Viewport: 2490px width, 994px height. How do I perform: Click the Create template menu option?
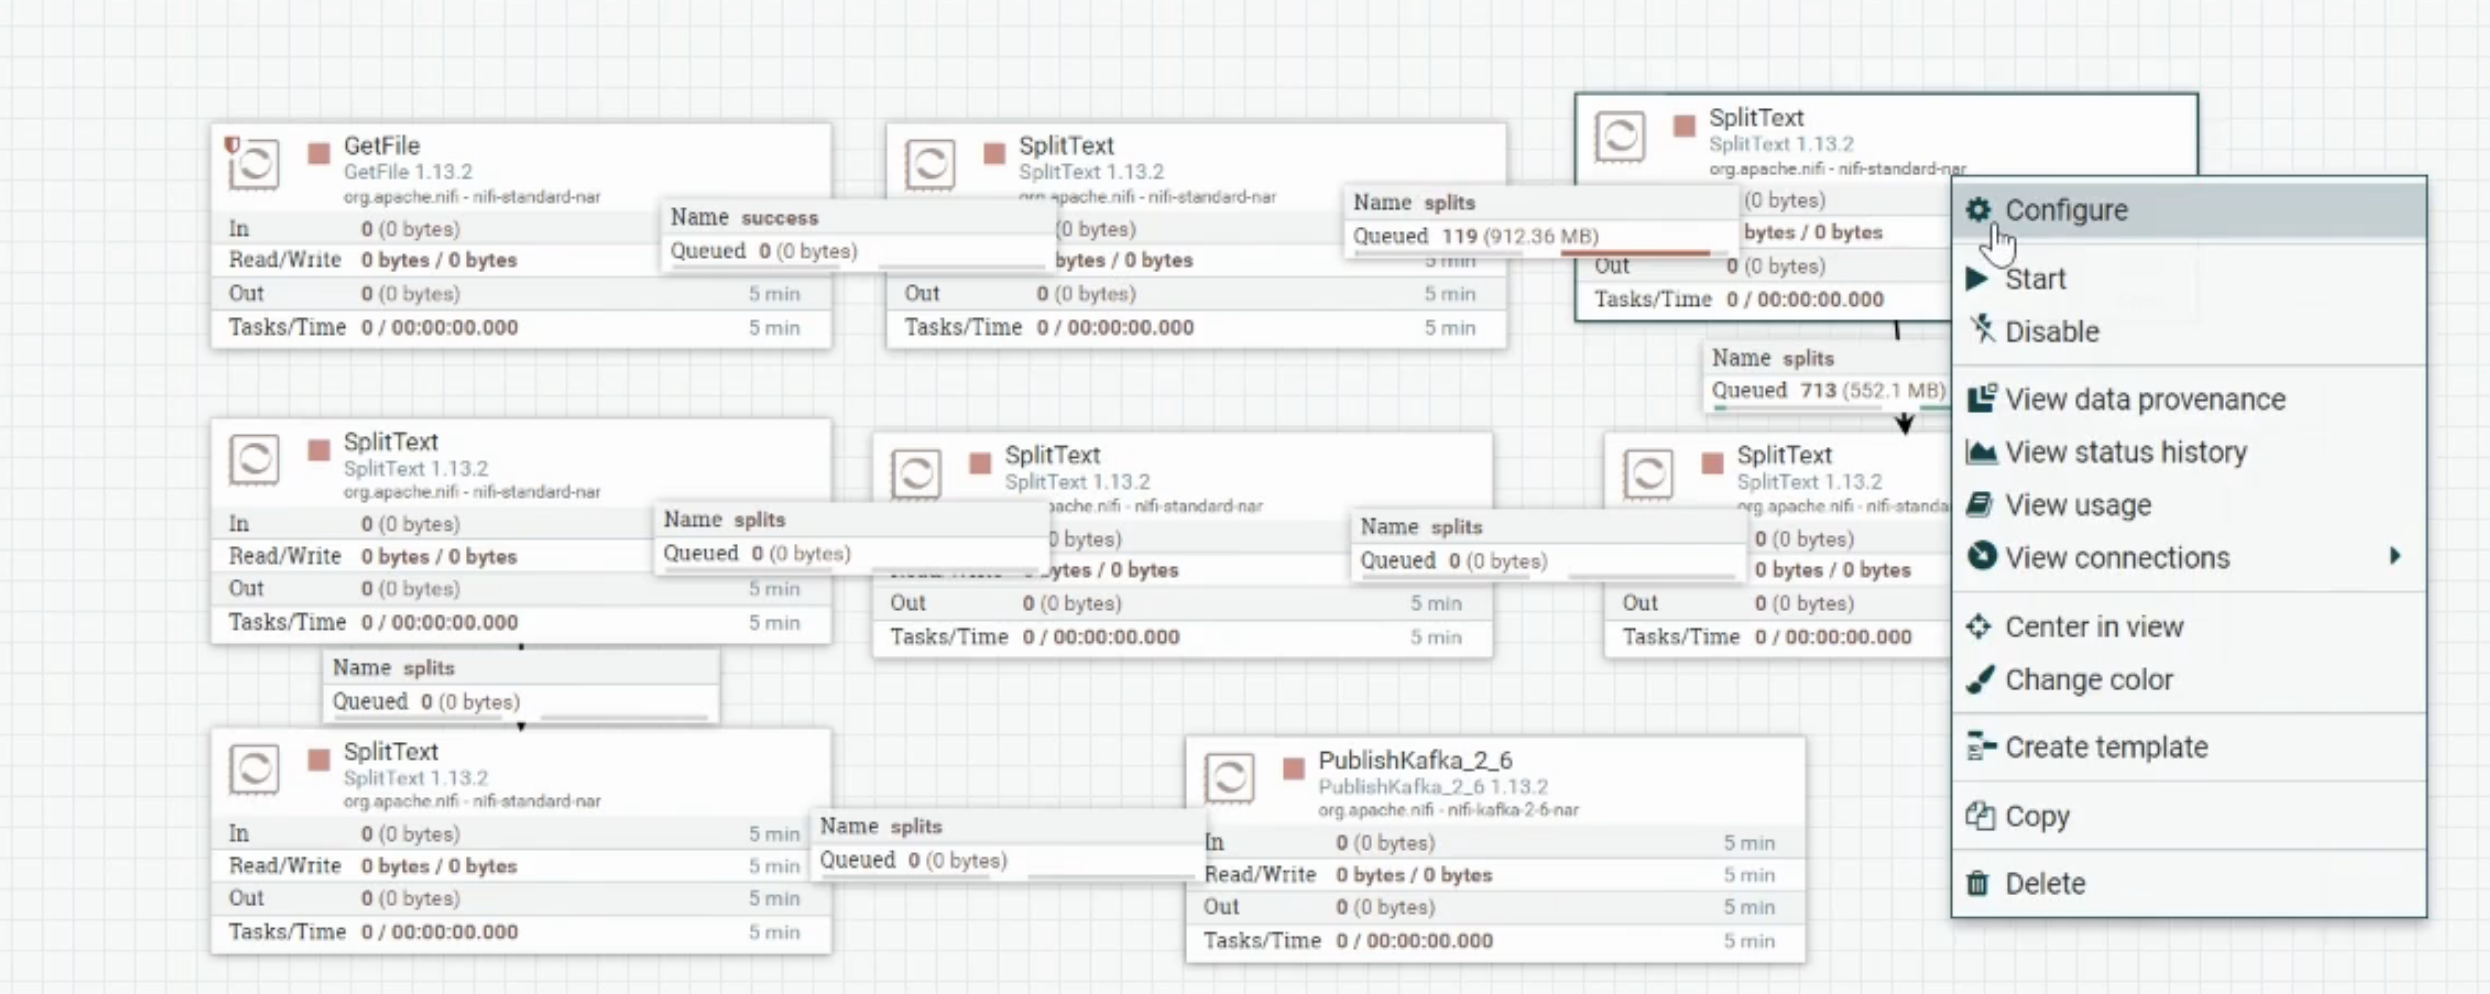click(2106, 746)
